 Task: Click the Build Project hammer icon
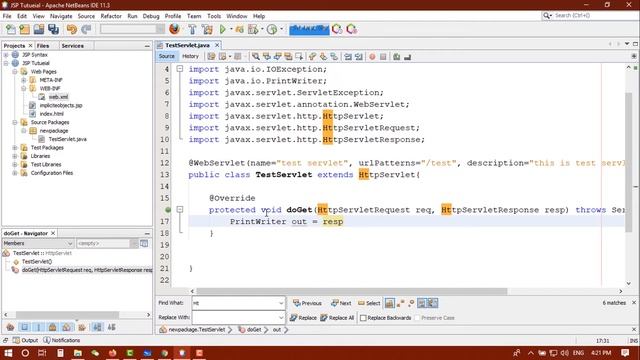click(x=192, y=29)
